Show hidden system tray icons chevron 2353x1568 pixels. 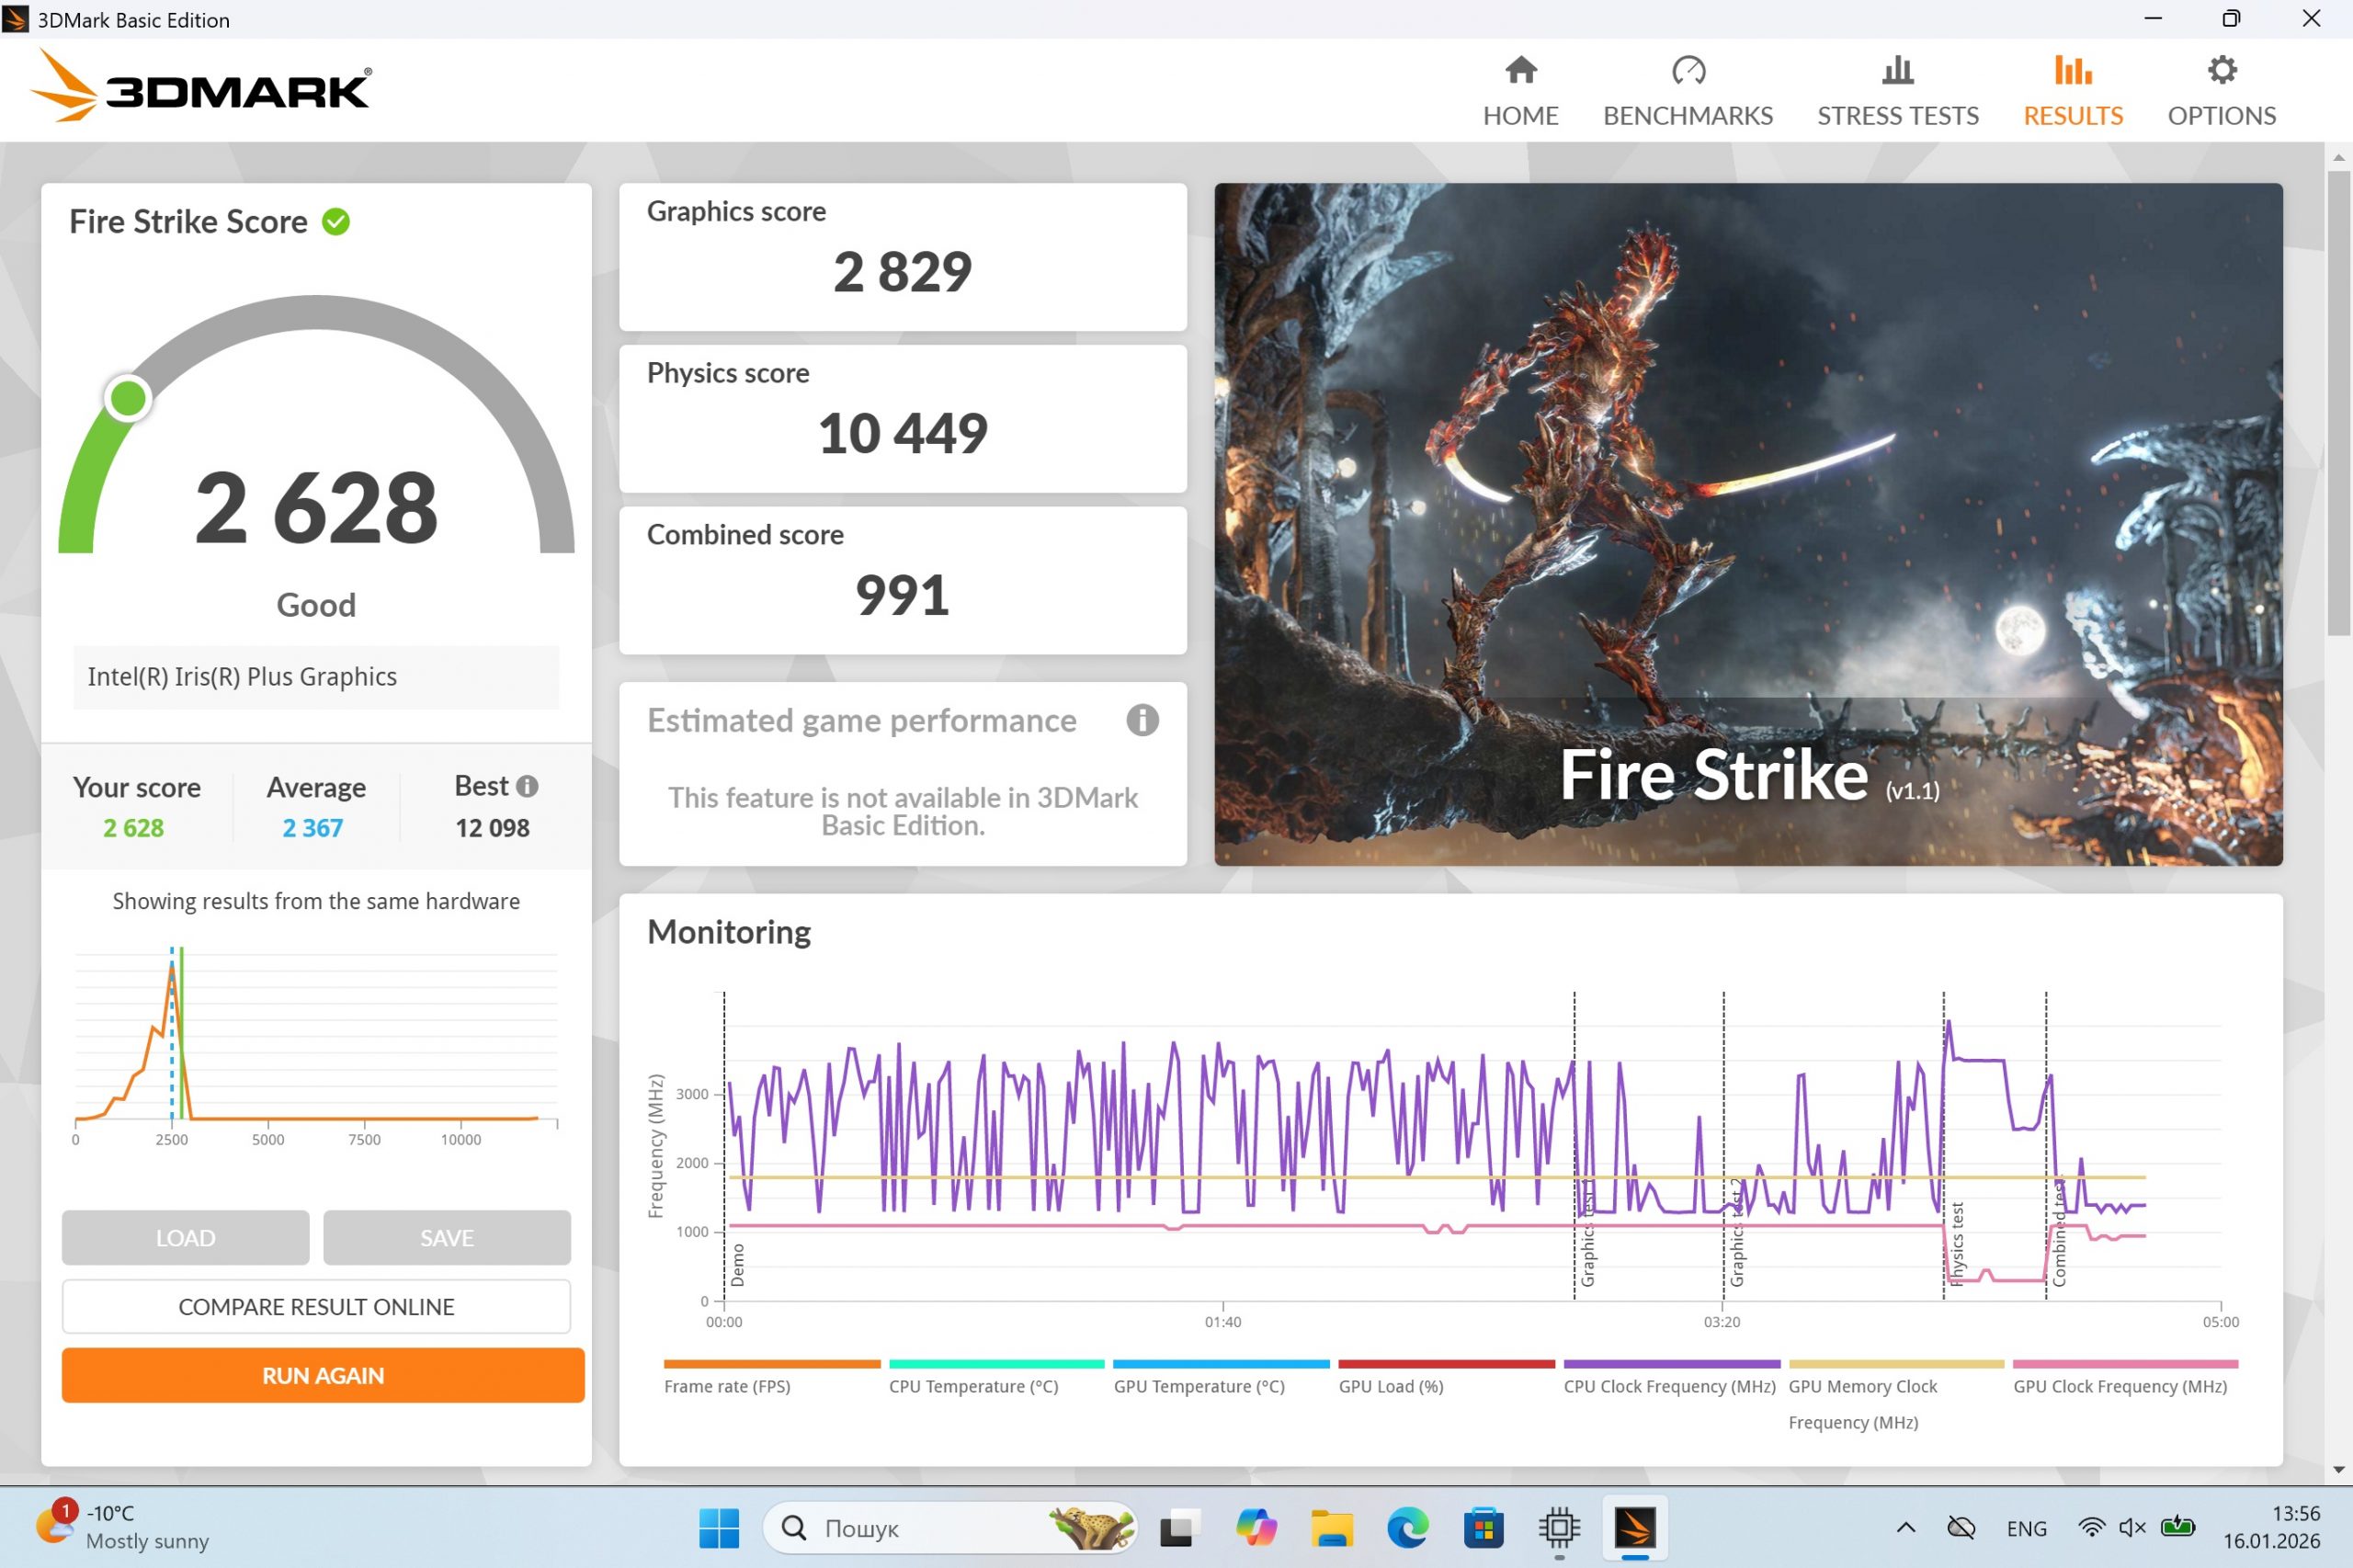tap(1906, 1527)
